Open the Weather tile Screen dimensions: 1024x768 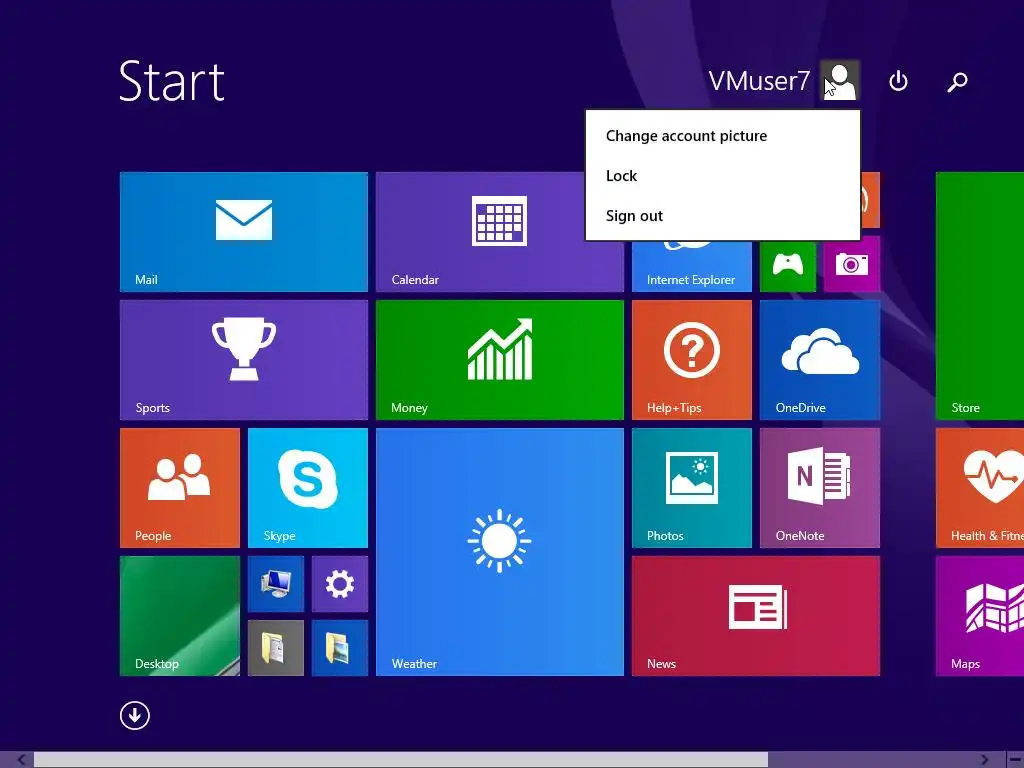500,552
